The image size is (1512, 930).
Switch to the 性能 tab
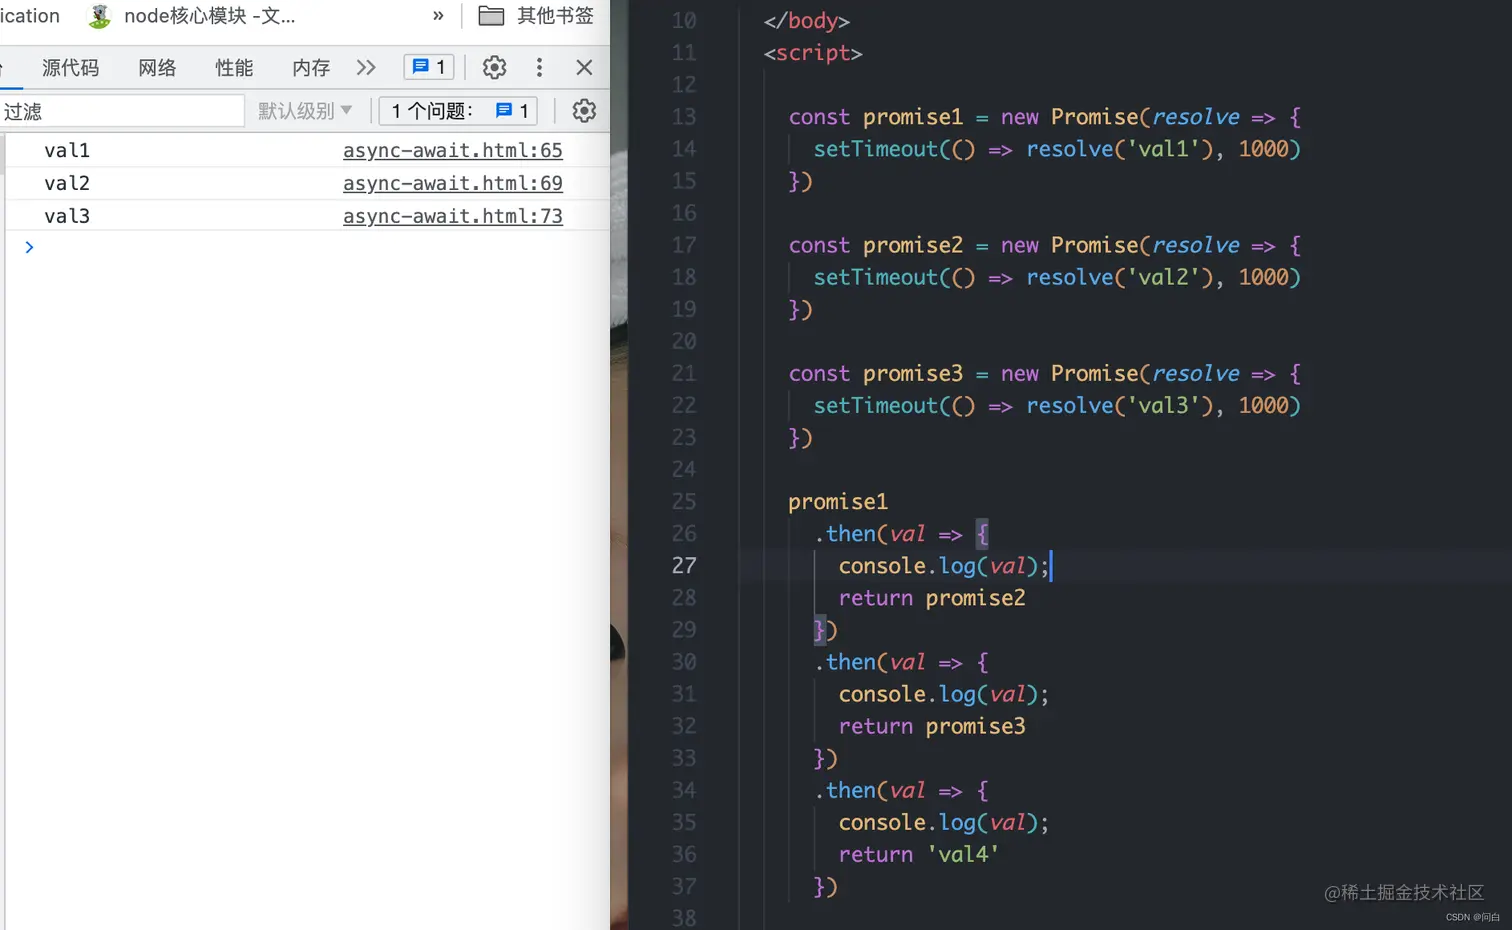[234, 67]
